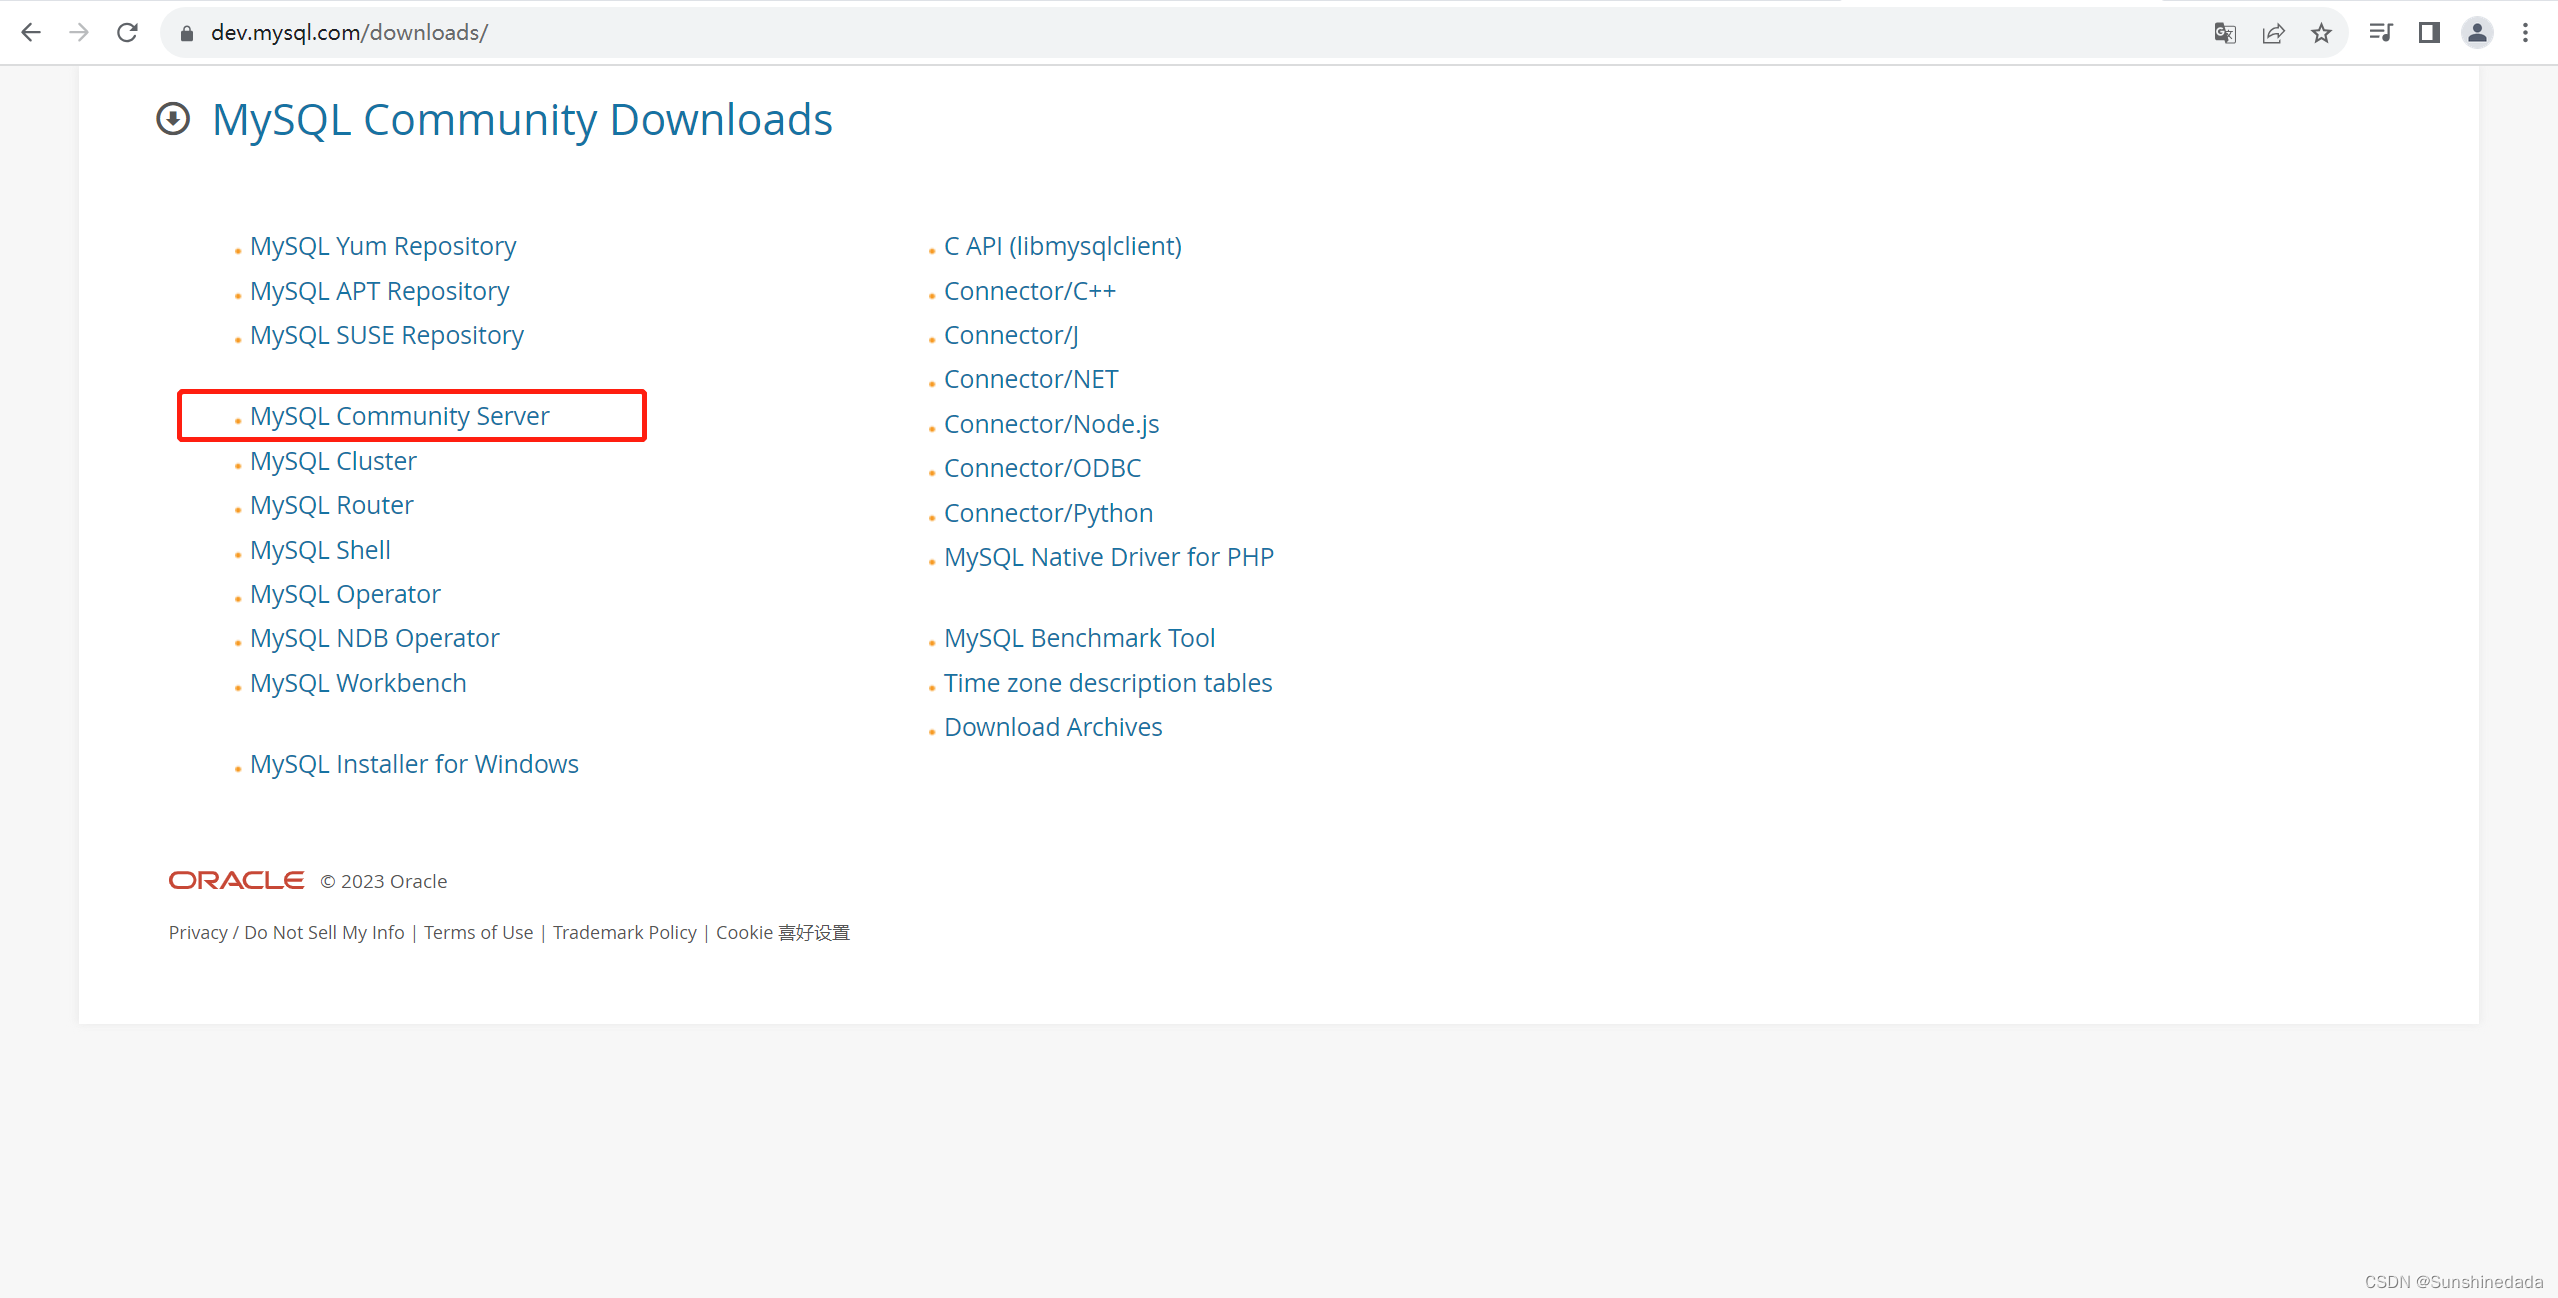Open MySQL Router link
Image resolution: width=2558 pixels, height=1298 pixels.
332,505
